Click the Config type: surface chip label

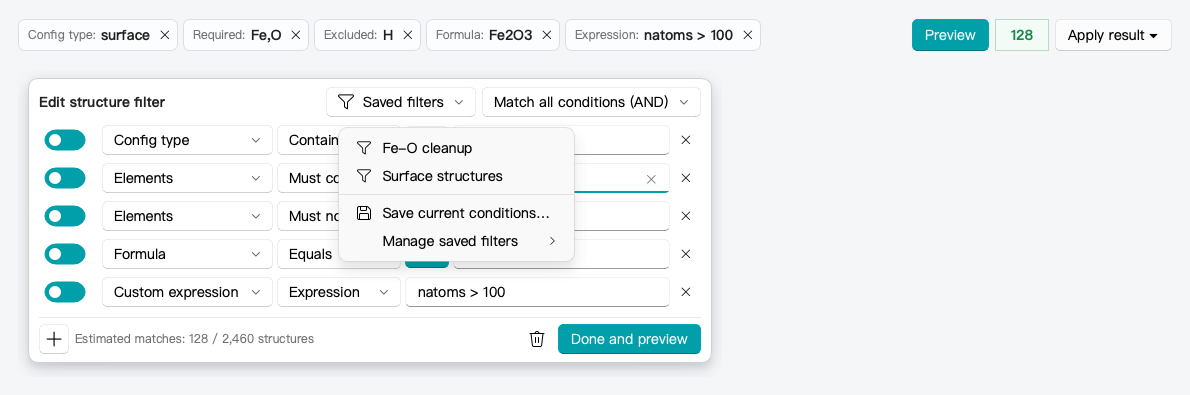point(89,35)
